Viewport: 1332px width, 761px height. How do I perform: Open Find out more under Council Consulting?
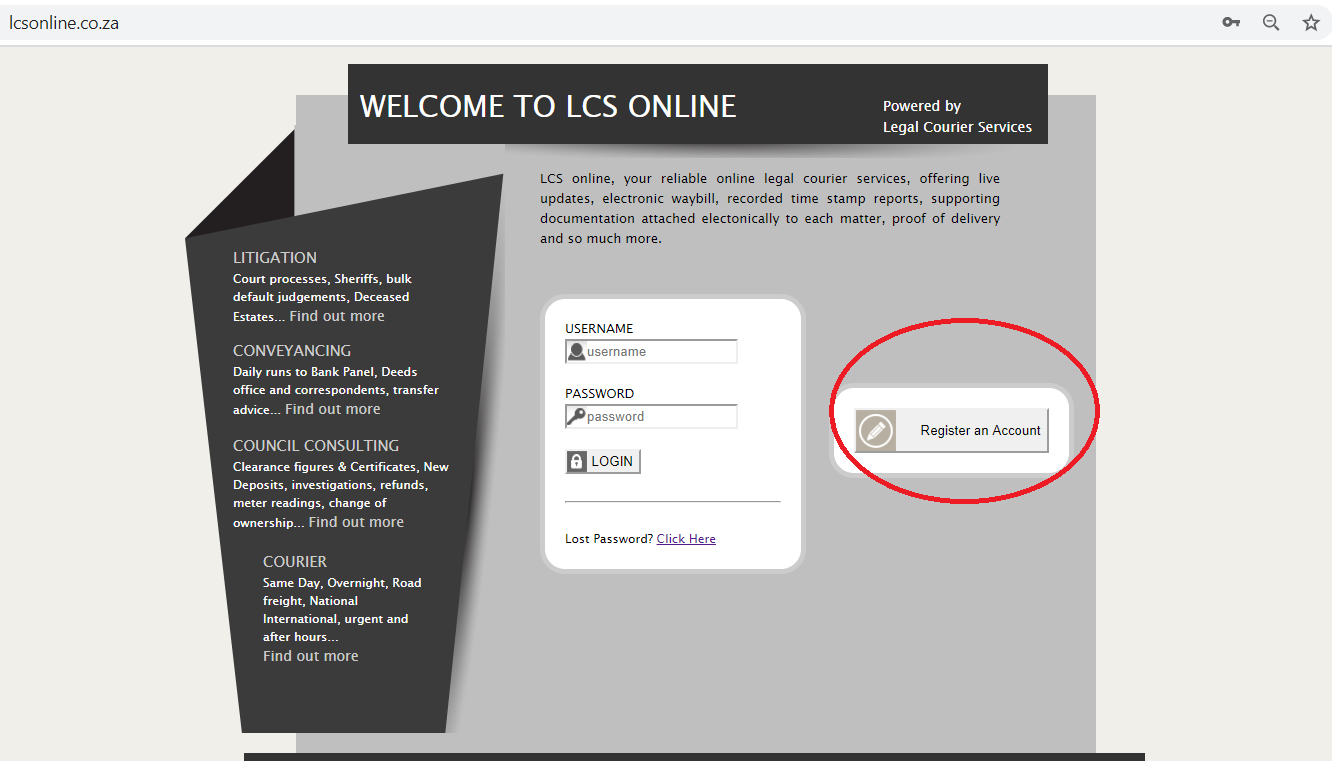(356, 522)
